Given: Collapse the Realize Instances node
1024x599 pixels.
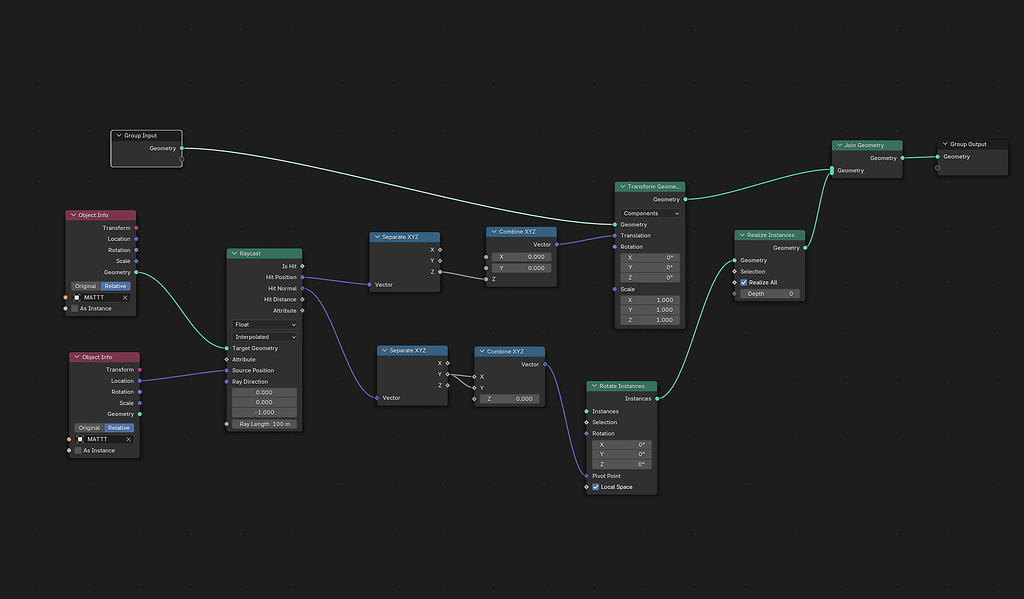Looking at the screenshot, I should click(742, 235).
